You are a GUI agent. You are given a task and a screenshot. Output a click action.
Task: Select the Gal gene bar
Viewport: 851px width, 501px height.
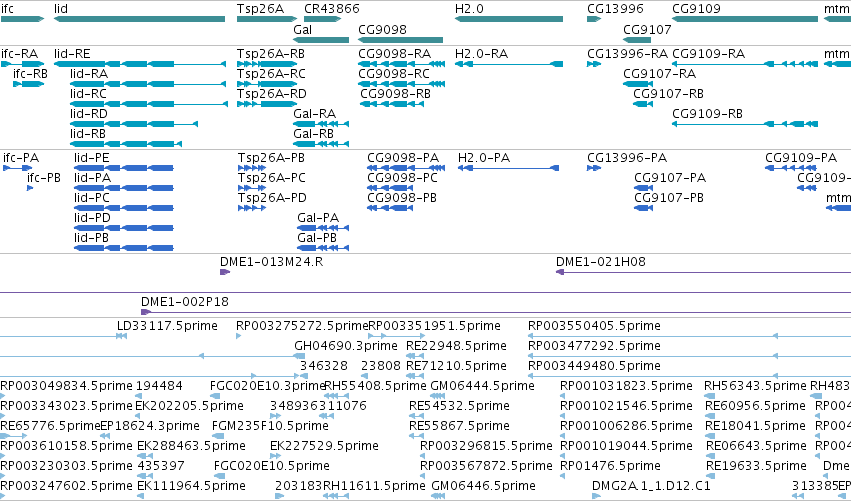tap(321, 40)
